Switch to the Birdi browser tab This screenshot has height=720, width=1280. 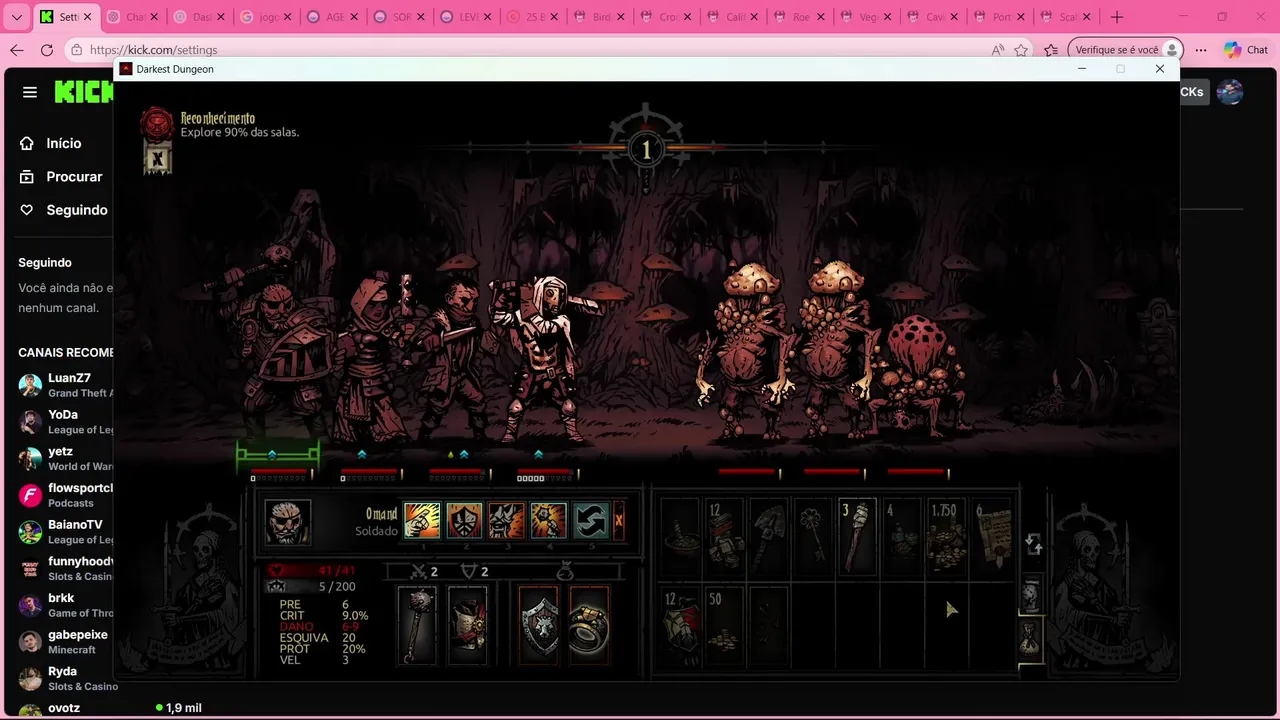point(598,17)
